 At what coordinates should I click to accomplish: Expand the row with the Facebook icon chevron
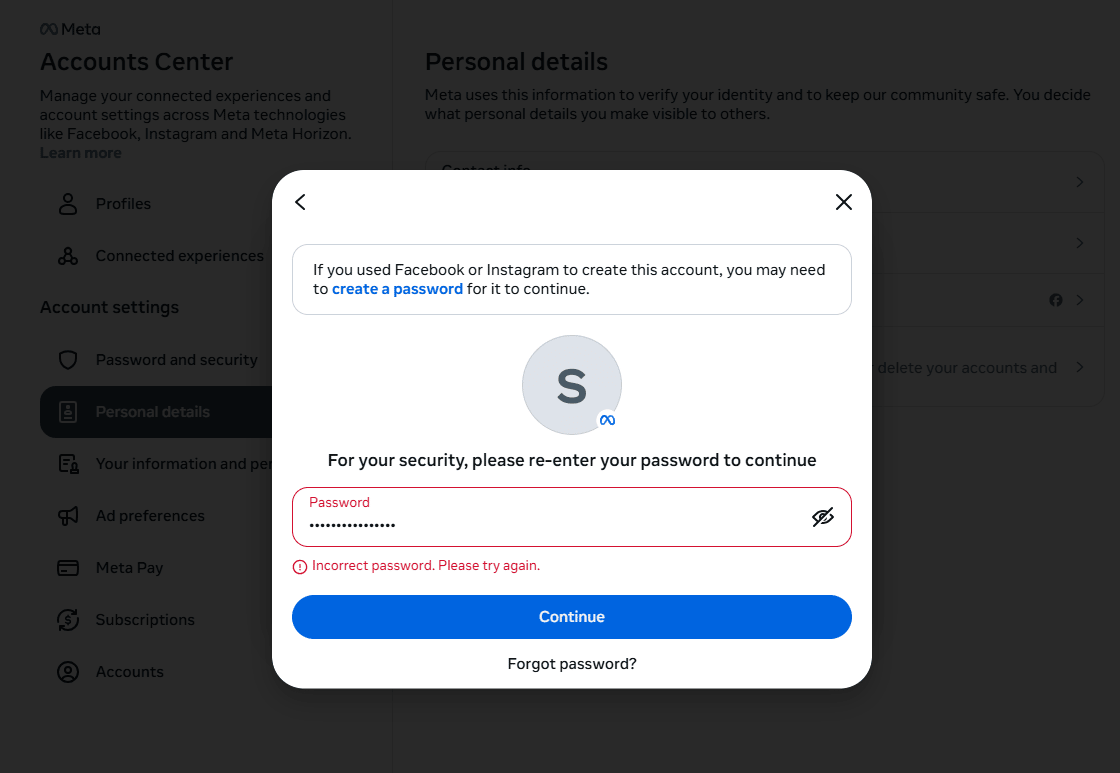click(1080, 300)
